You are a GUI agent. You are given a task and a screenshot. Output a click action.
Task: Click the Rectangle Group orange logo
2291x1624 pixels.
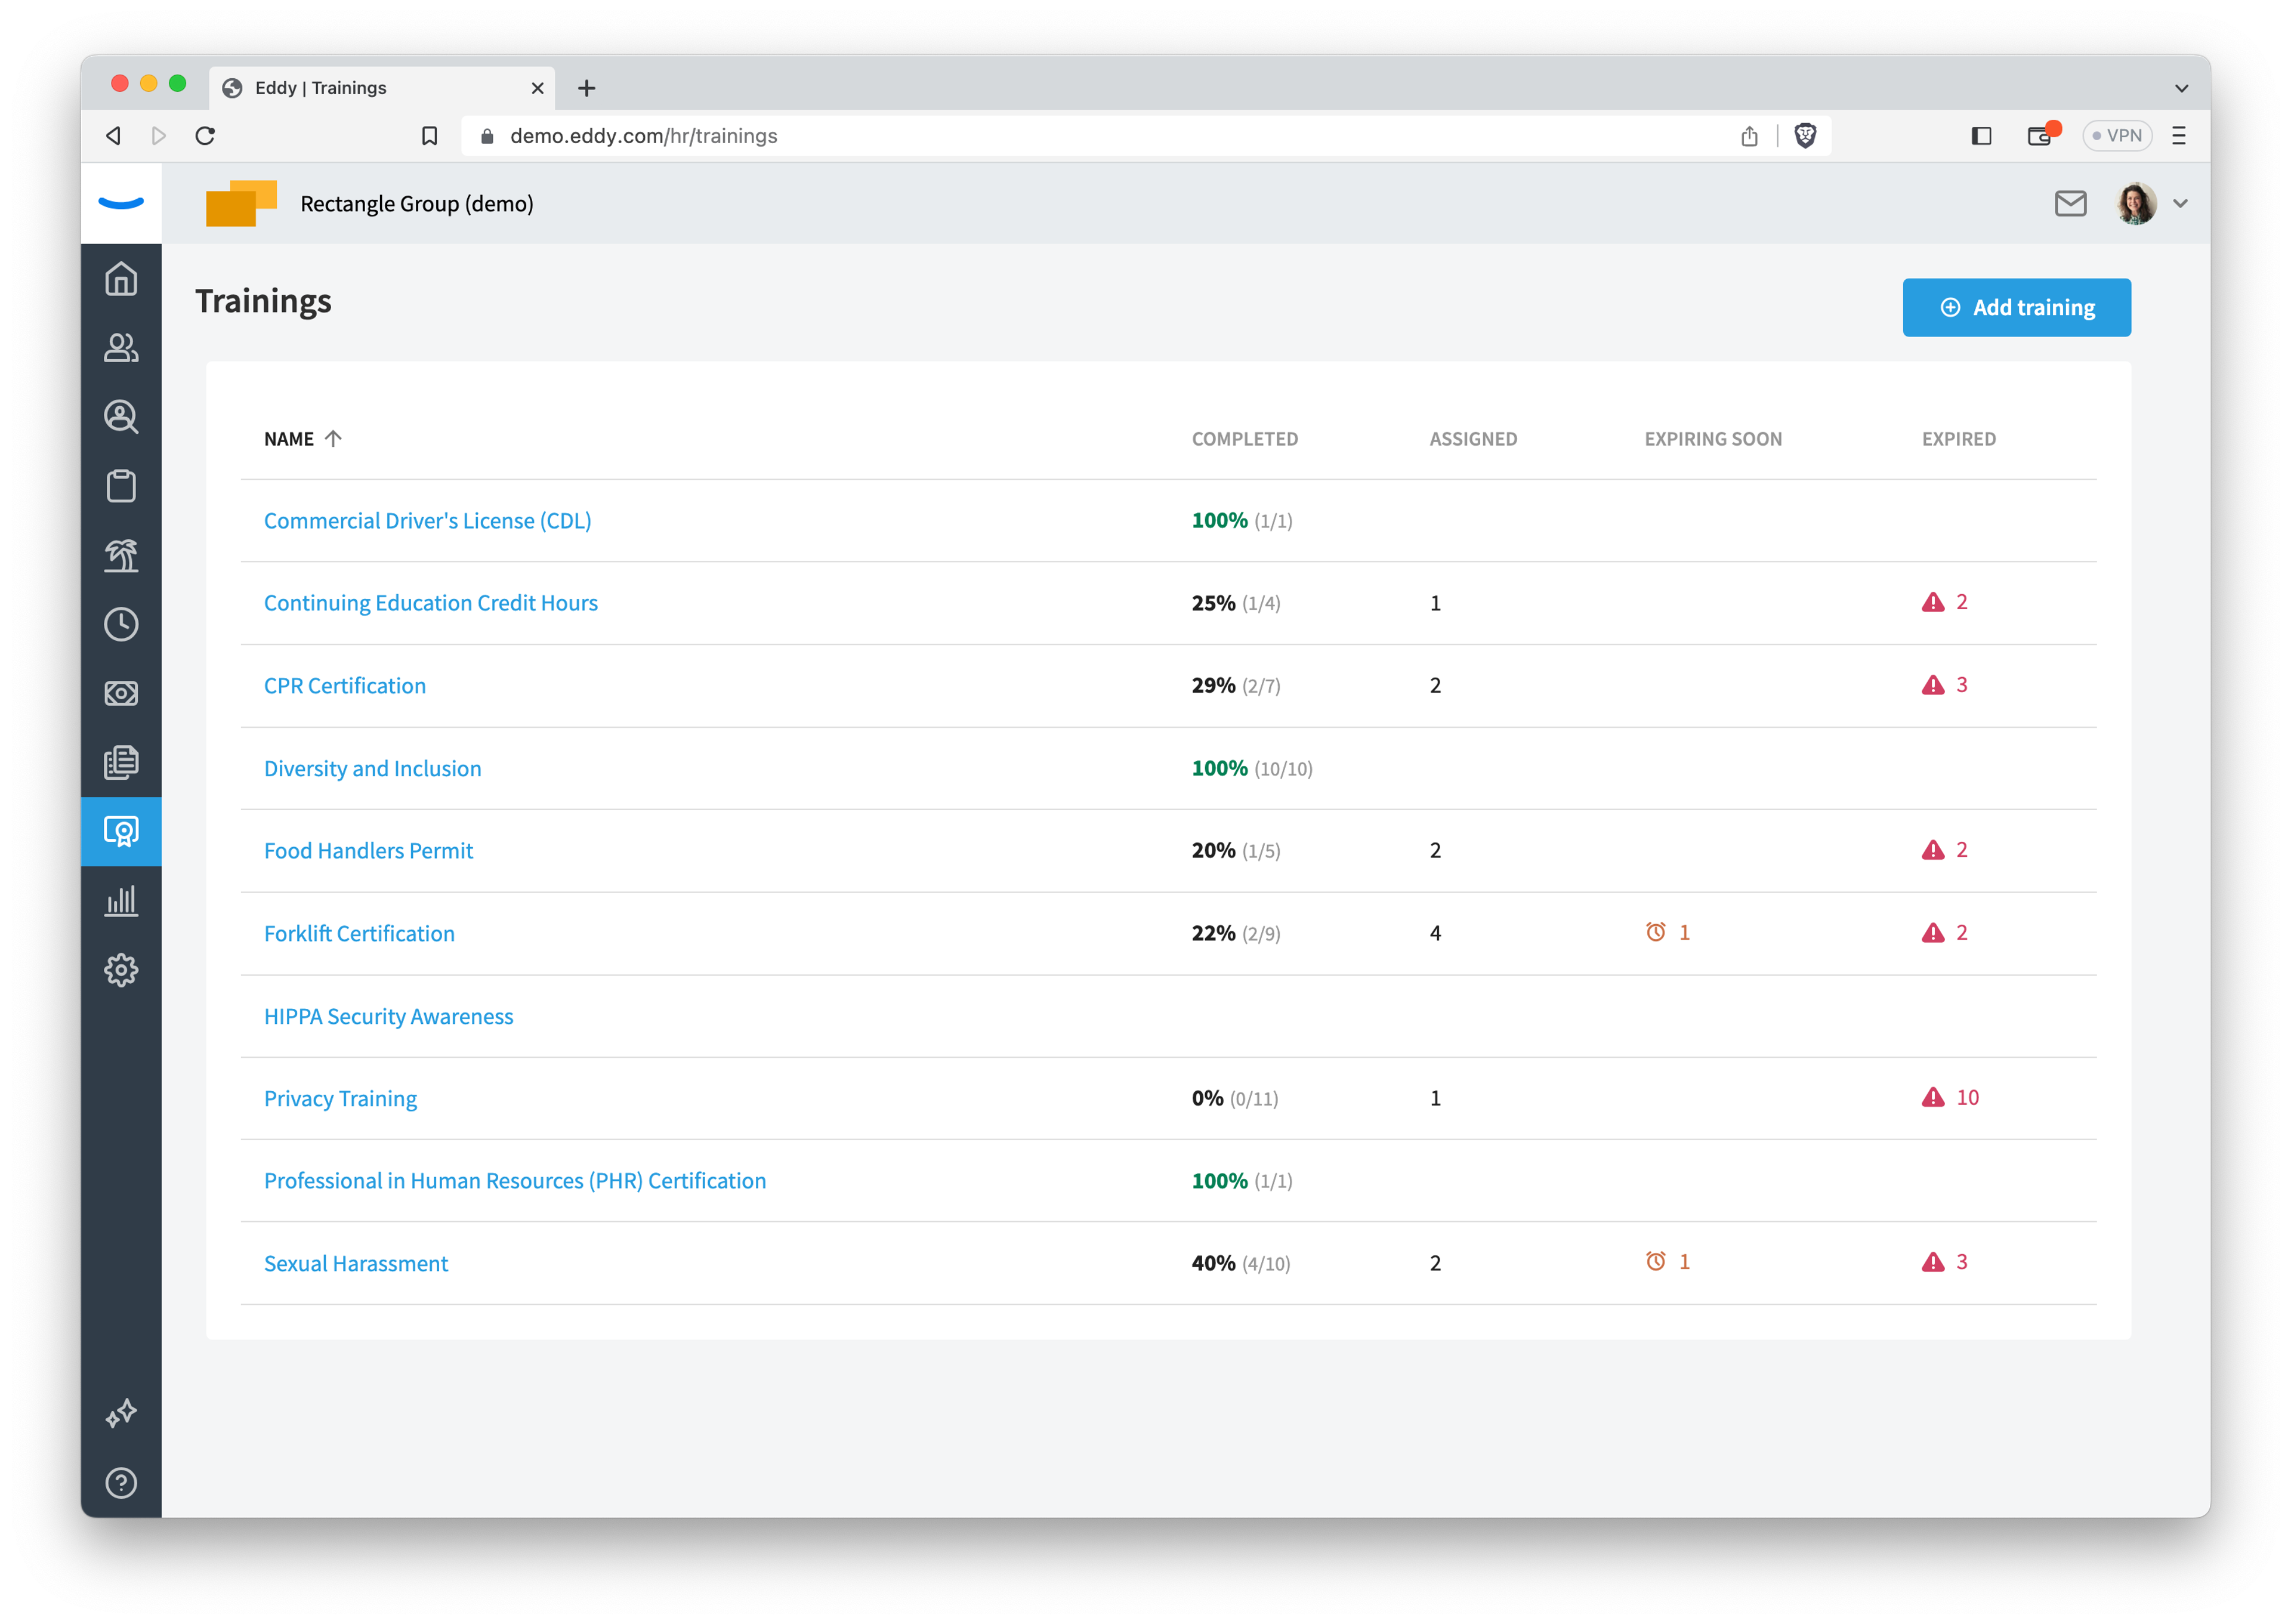(241, 203)
